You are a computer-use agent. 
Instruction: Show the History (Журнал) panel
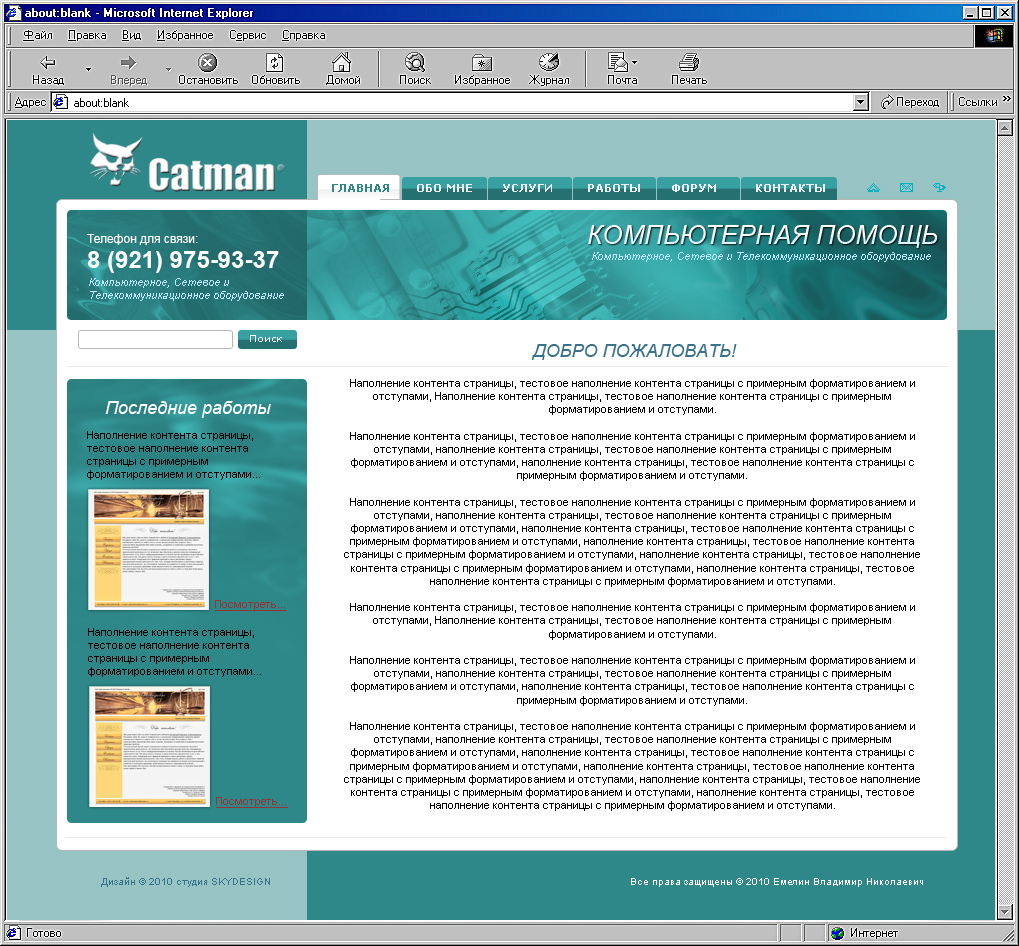point(548,69)
